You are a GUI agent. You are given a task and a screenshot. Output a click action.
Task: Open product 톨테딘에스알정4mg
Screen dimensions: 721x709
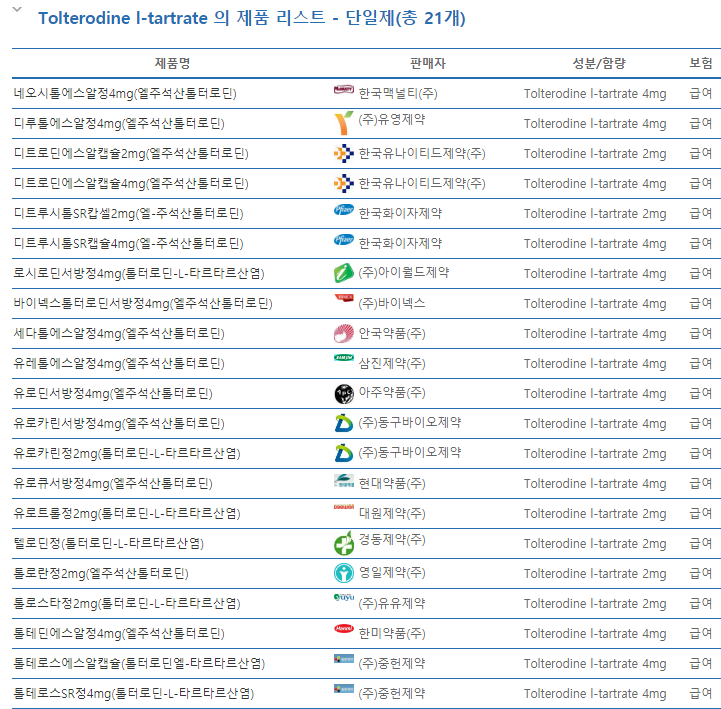[119, 634]
